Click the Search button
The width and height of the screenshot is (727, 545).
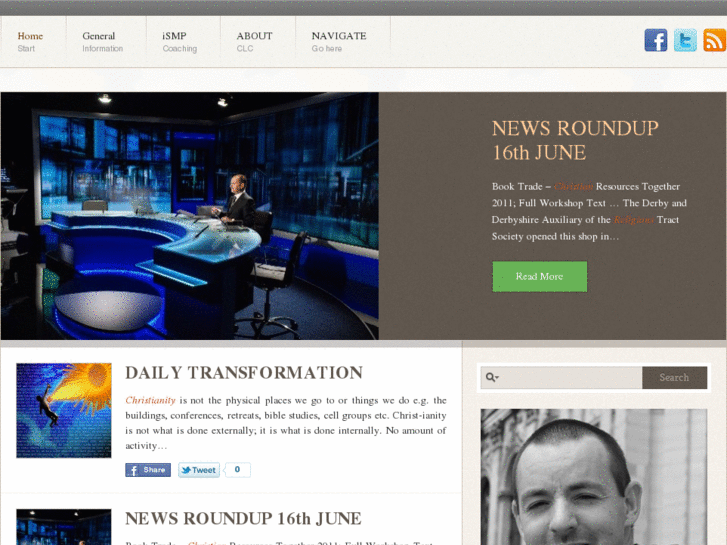(675, 378)
